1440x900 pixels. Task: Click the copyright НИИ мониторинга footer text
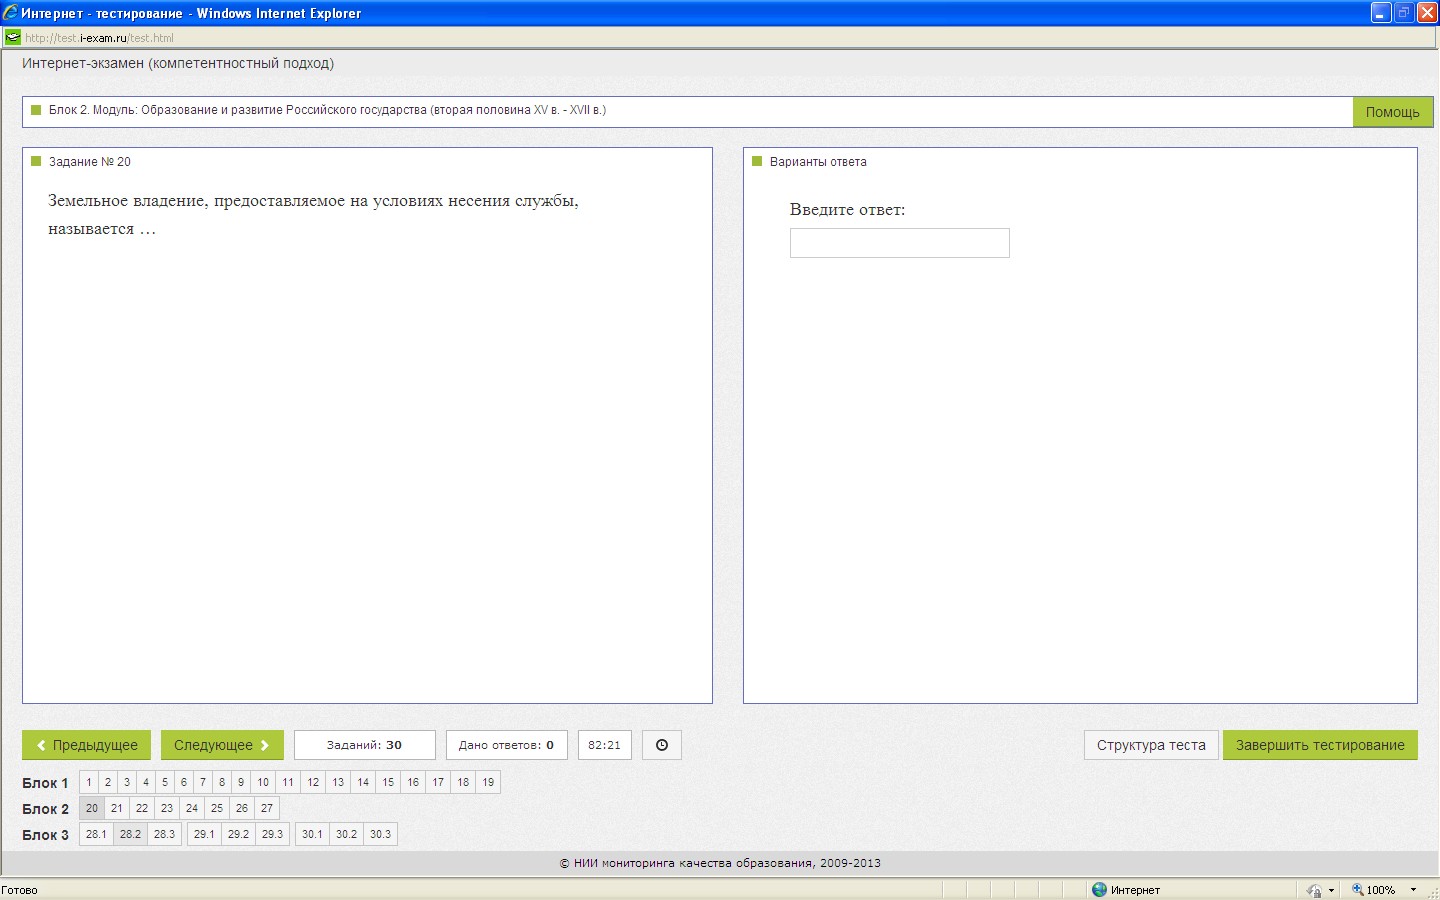pyautogui.click(x=720, y=863)
